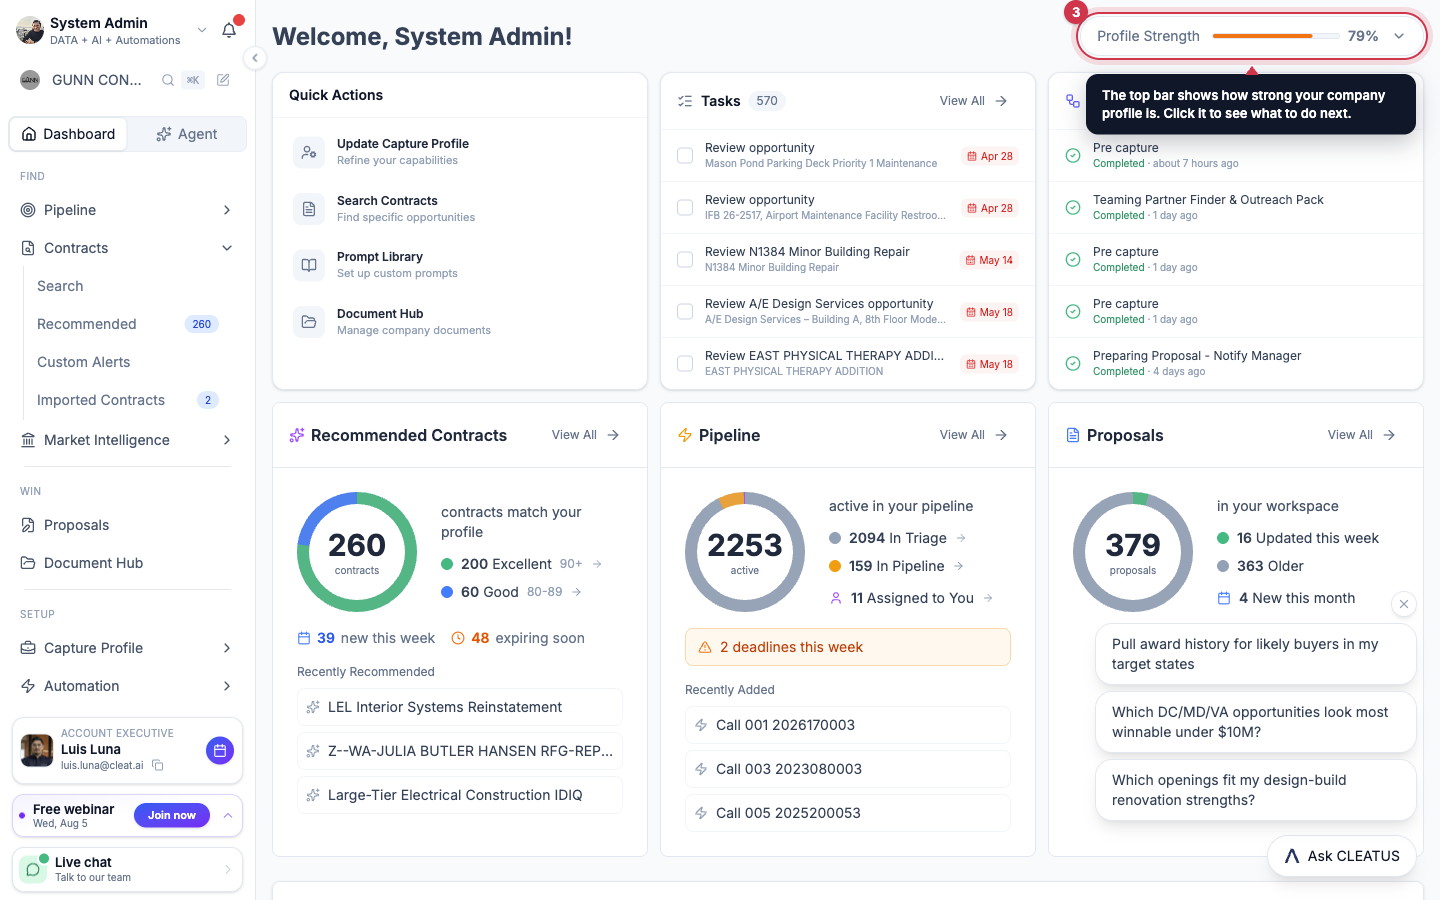
Task: Open Call 003 2023080003 pipeline item
Action: pyautogui.click(x=848, y=769)
